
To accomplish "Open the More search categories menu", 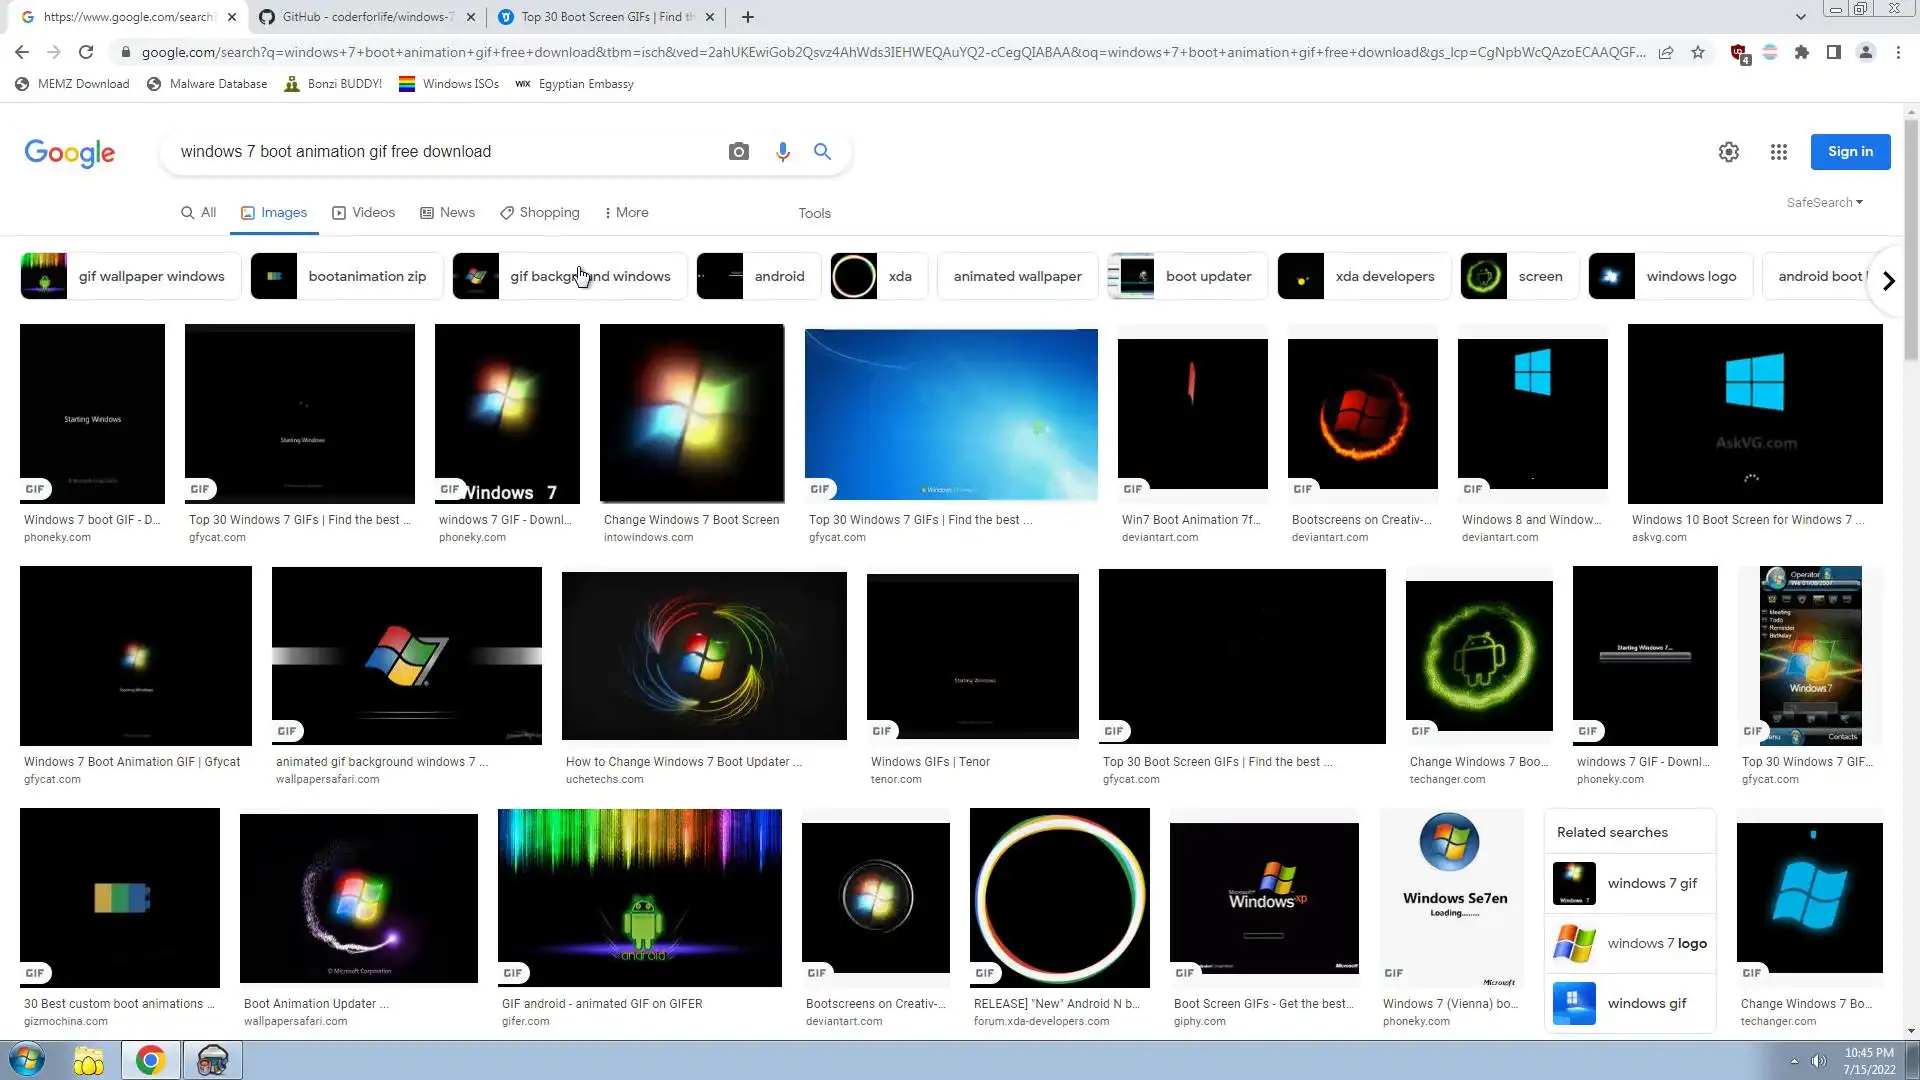I will tap(626, 212).
